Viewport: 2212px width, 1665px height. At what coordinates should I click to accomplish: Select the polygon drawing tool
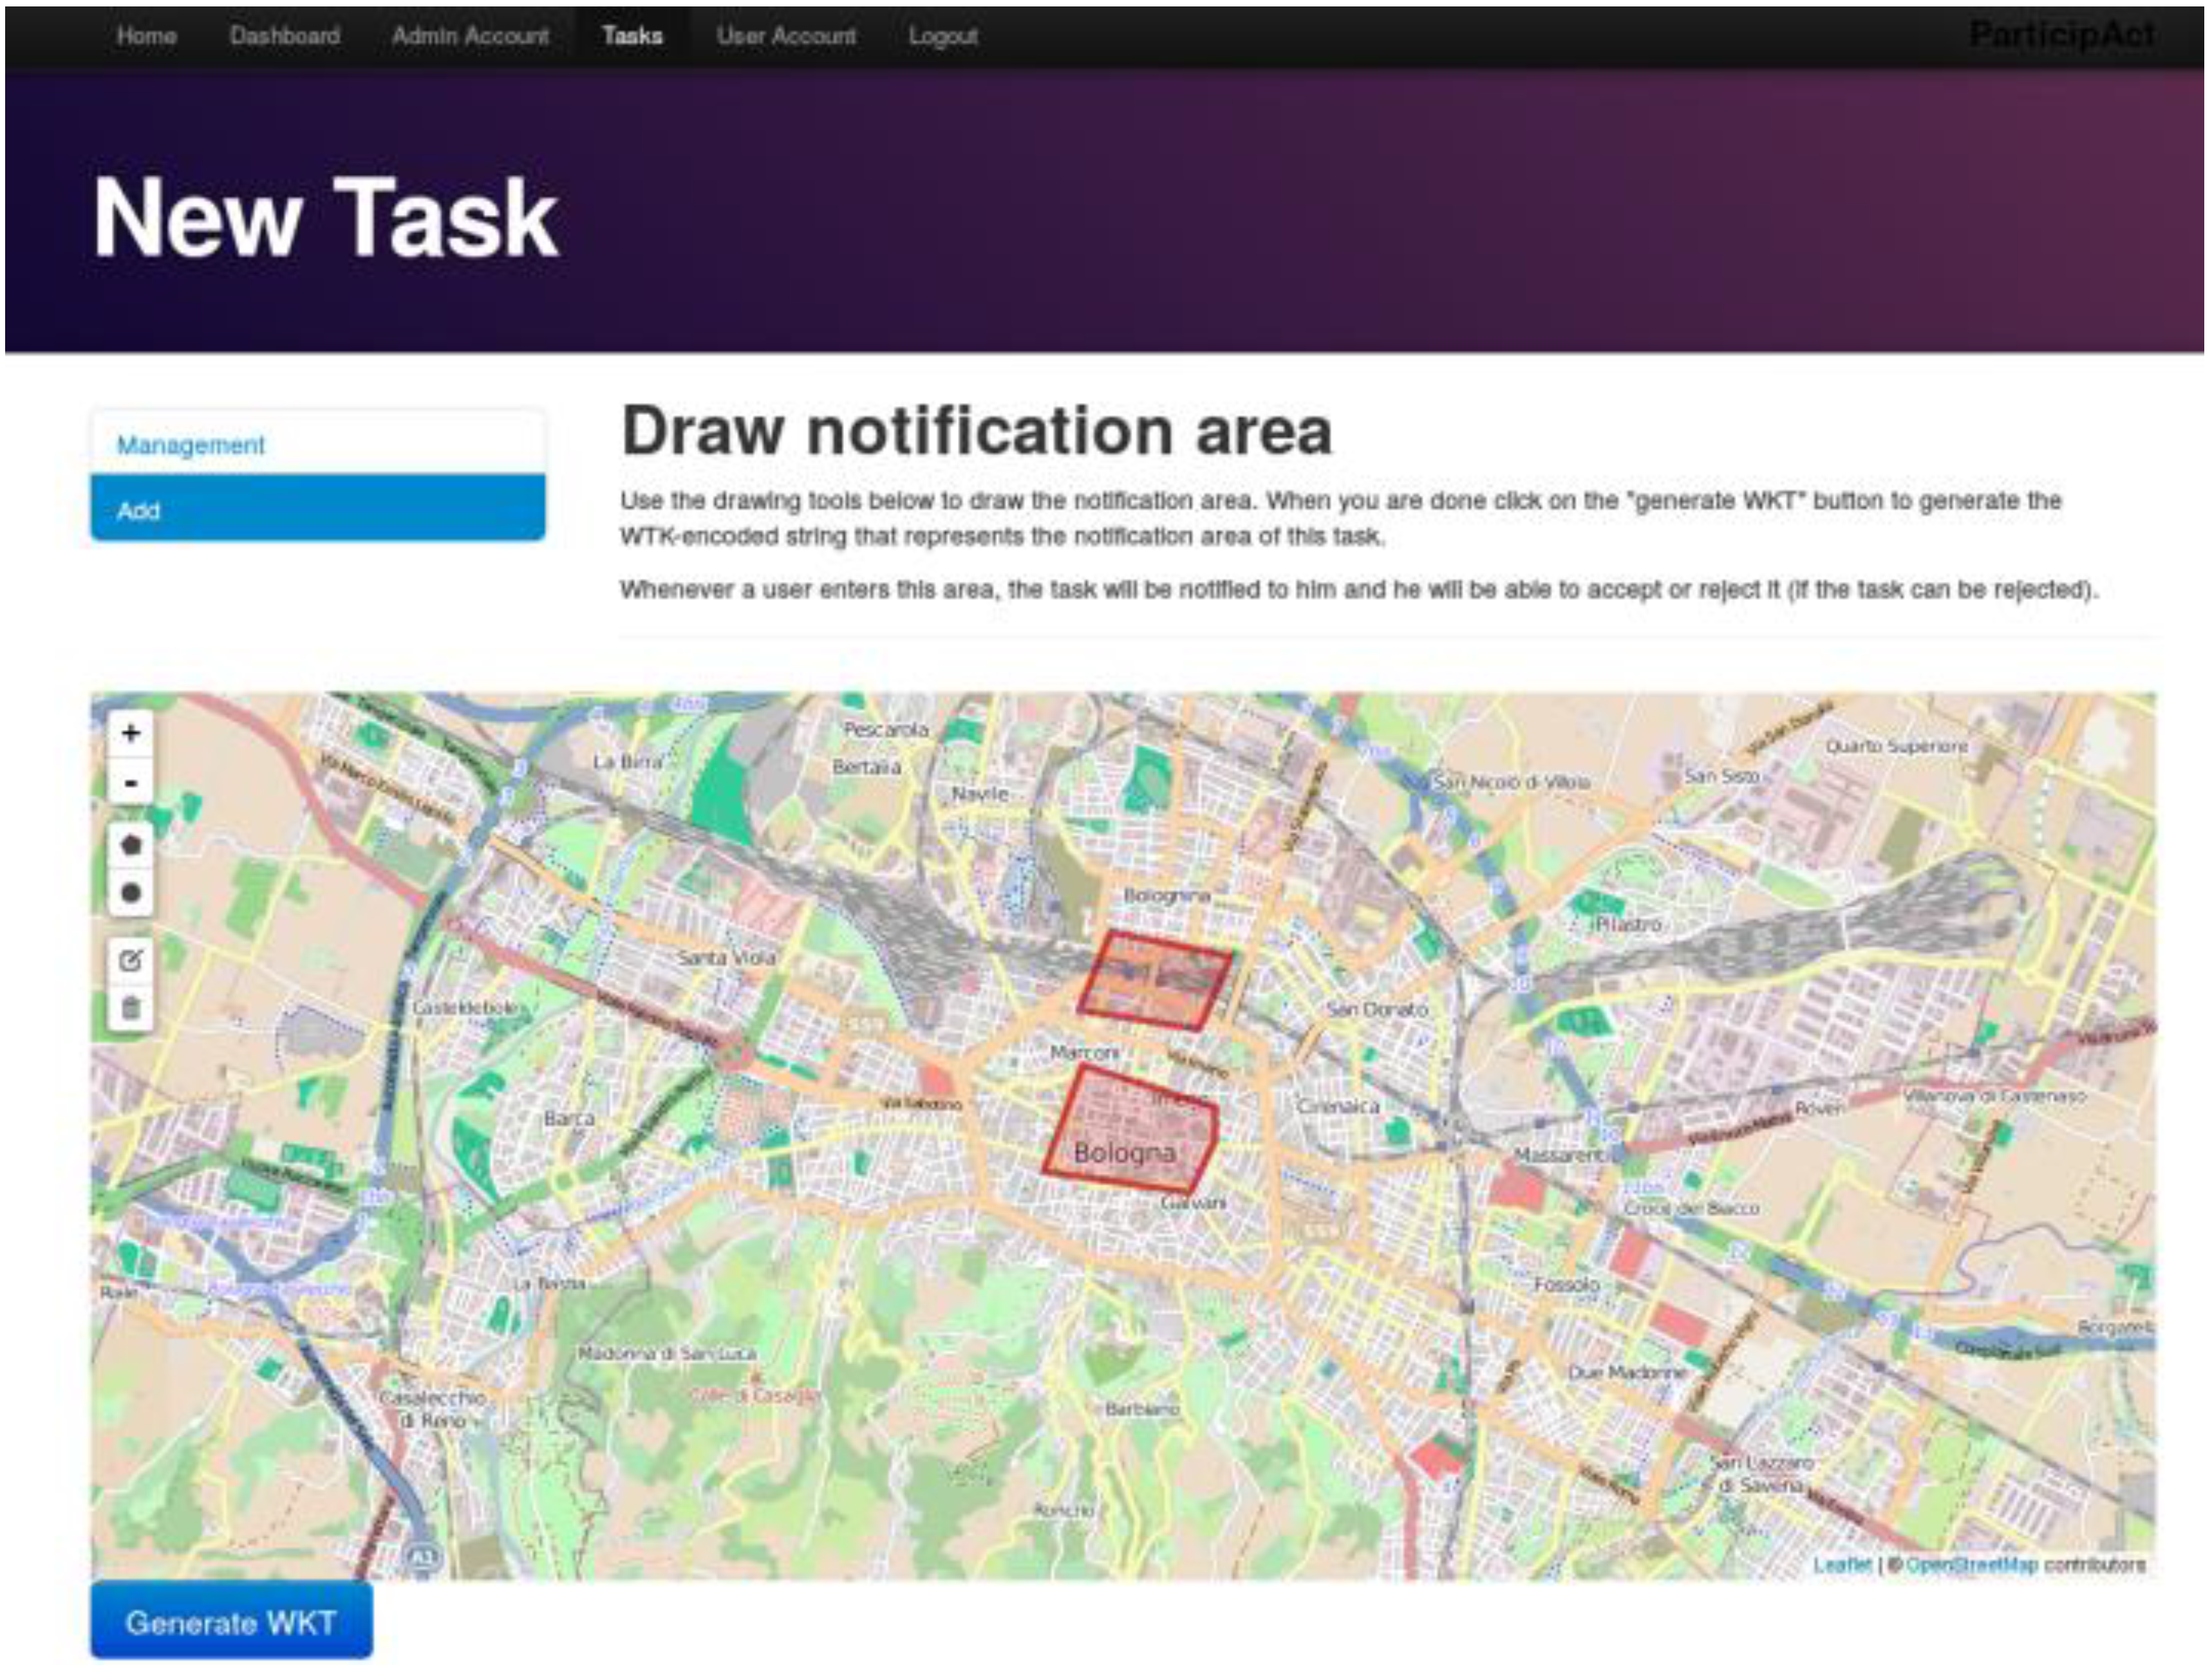point(130,845)
